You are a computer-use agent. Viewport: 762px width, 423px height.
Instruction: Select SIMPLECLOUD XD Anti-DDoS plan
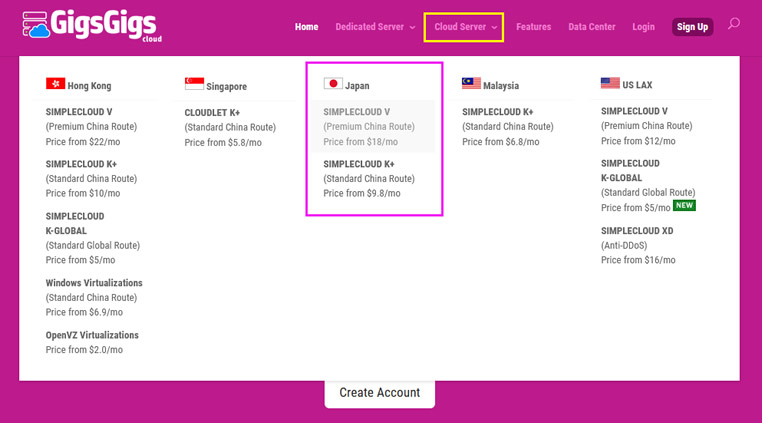pyautogui.click(x=638, y=245)
